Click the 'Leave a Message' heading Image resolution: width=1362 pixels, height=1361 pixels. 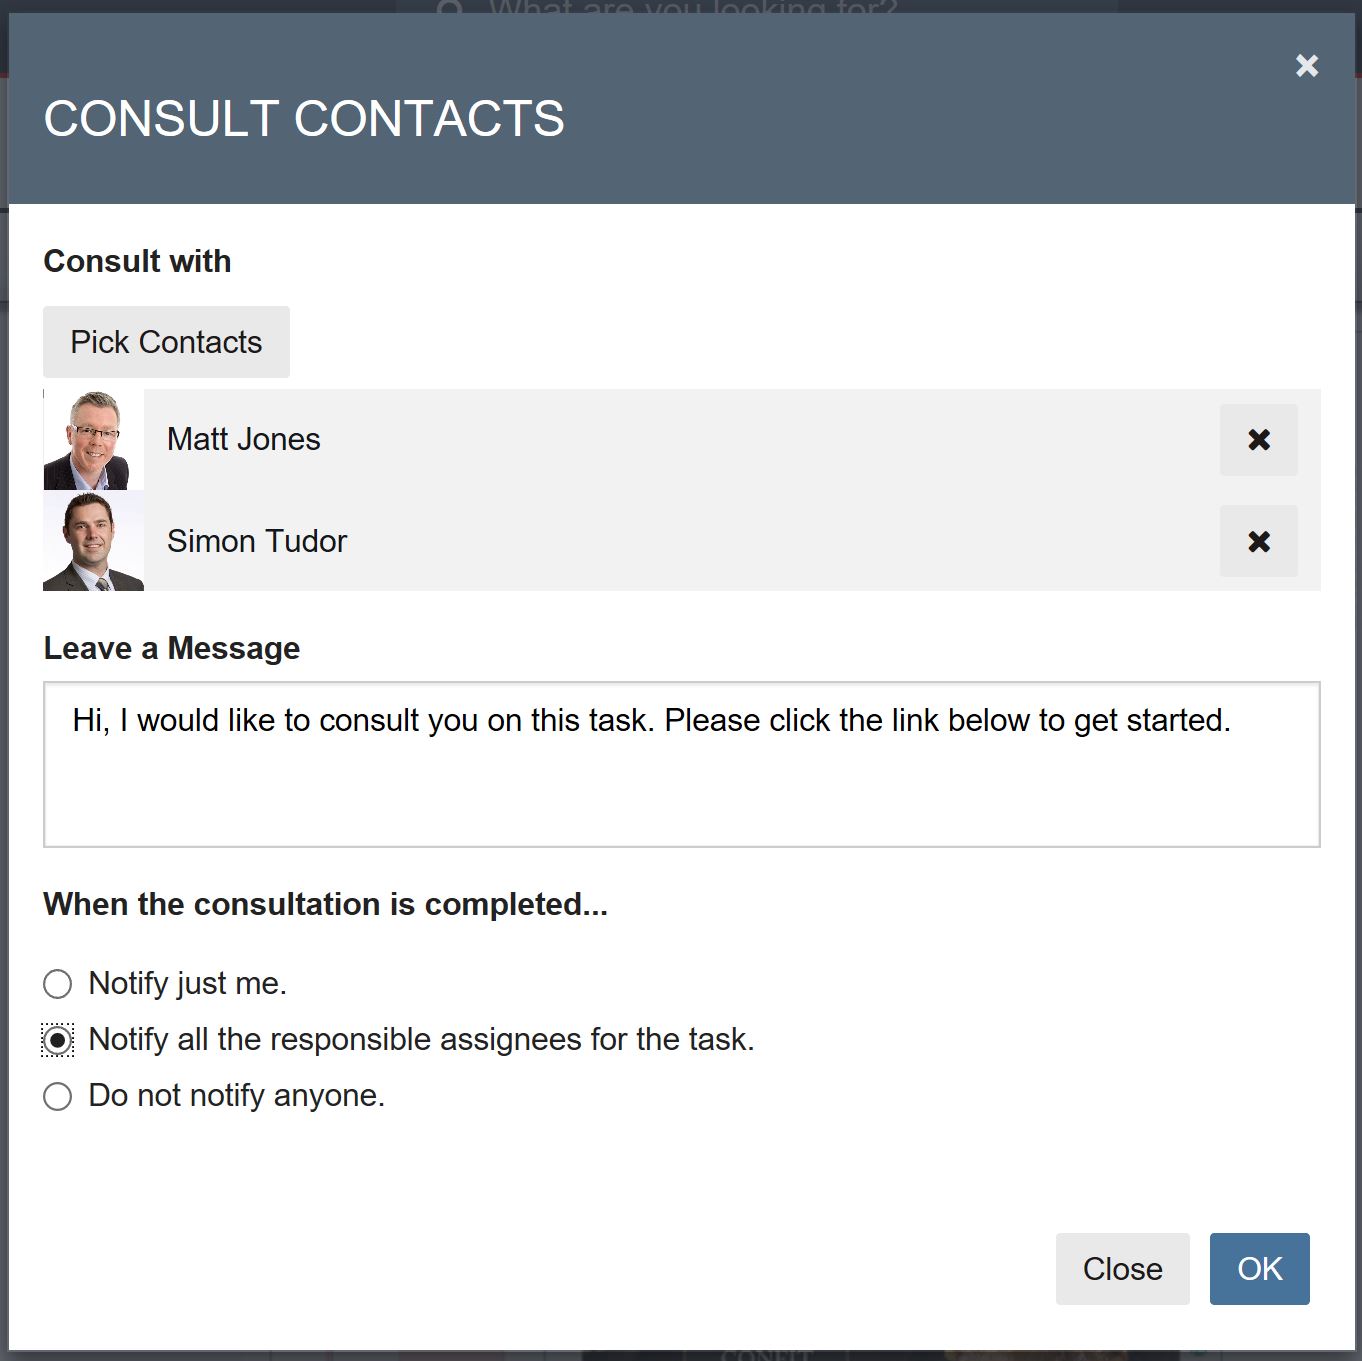point(171,648)
